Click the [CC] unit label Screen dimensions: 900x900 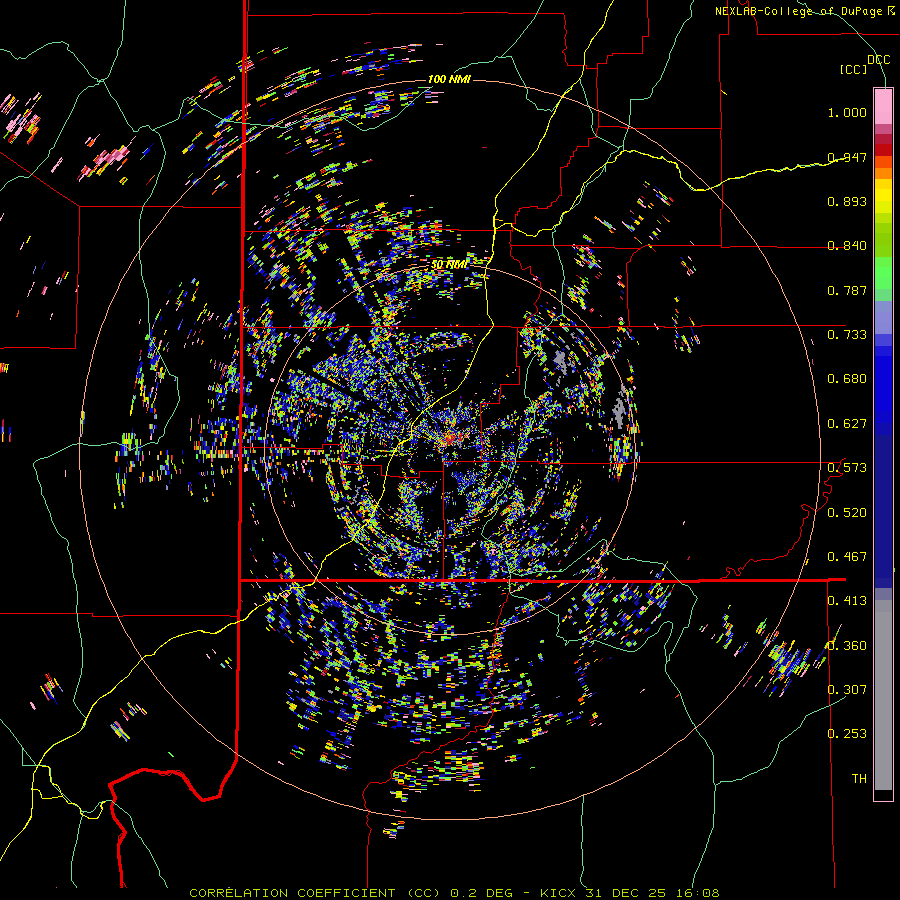point(853,69)
